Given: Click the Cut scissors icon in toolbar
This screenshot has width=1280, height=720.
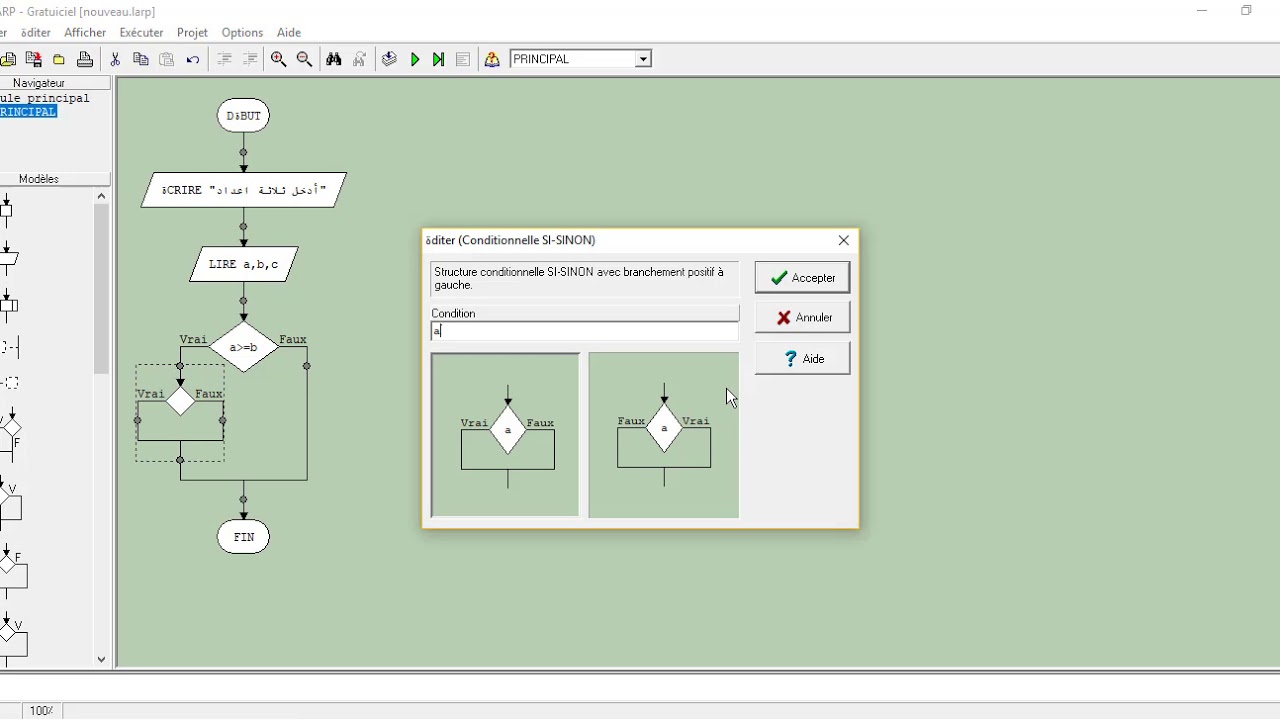Looking at the screenshot, I should coord(115,59).
